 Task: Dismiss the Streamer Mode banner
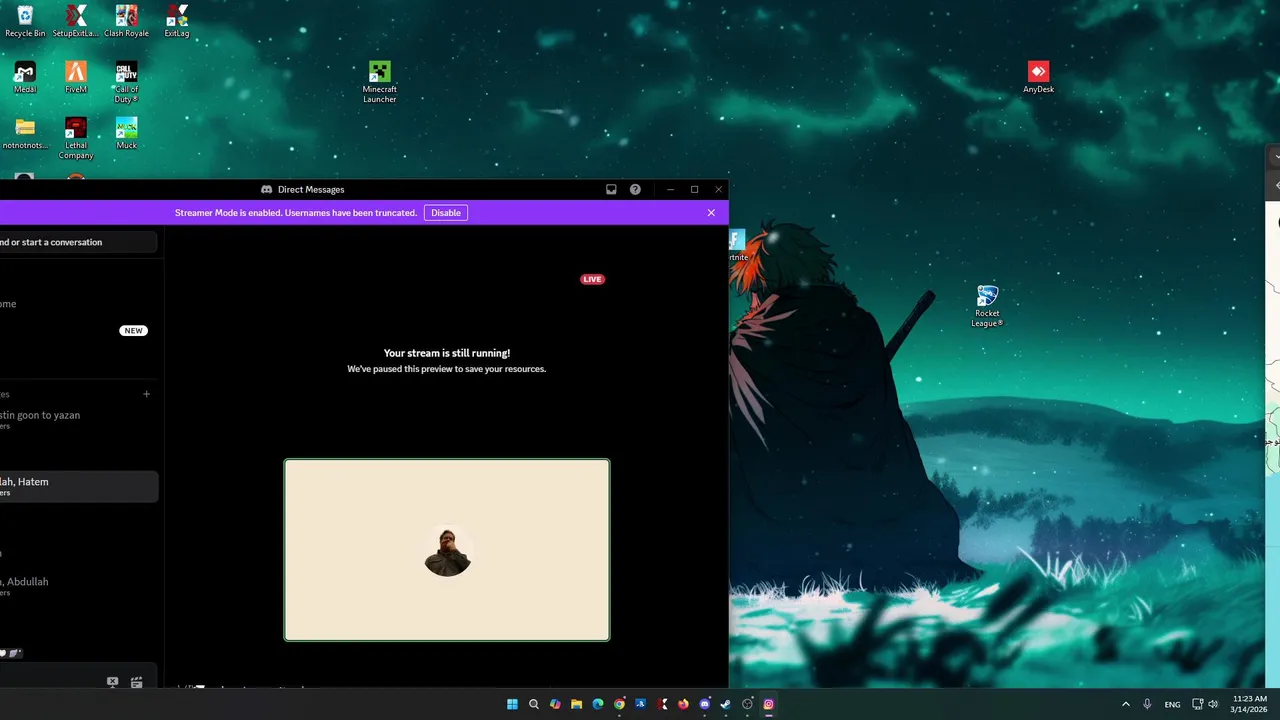711,213
